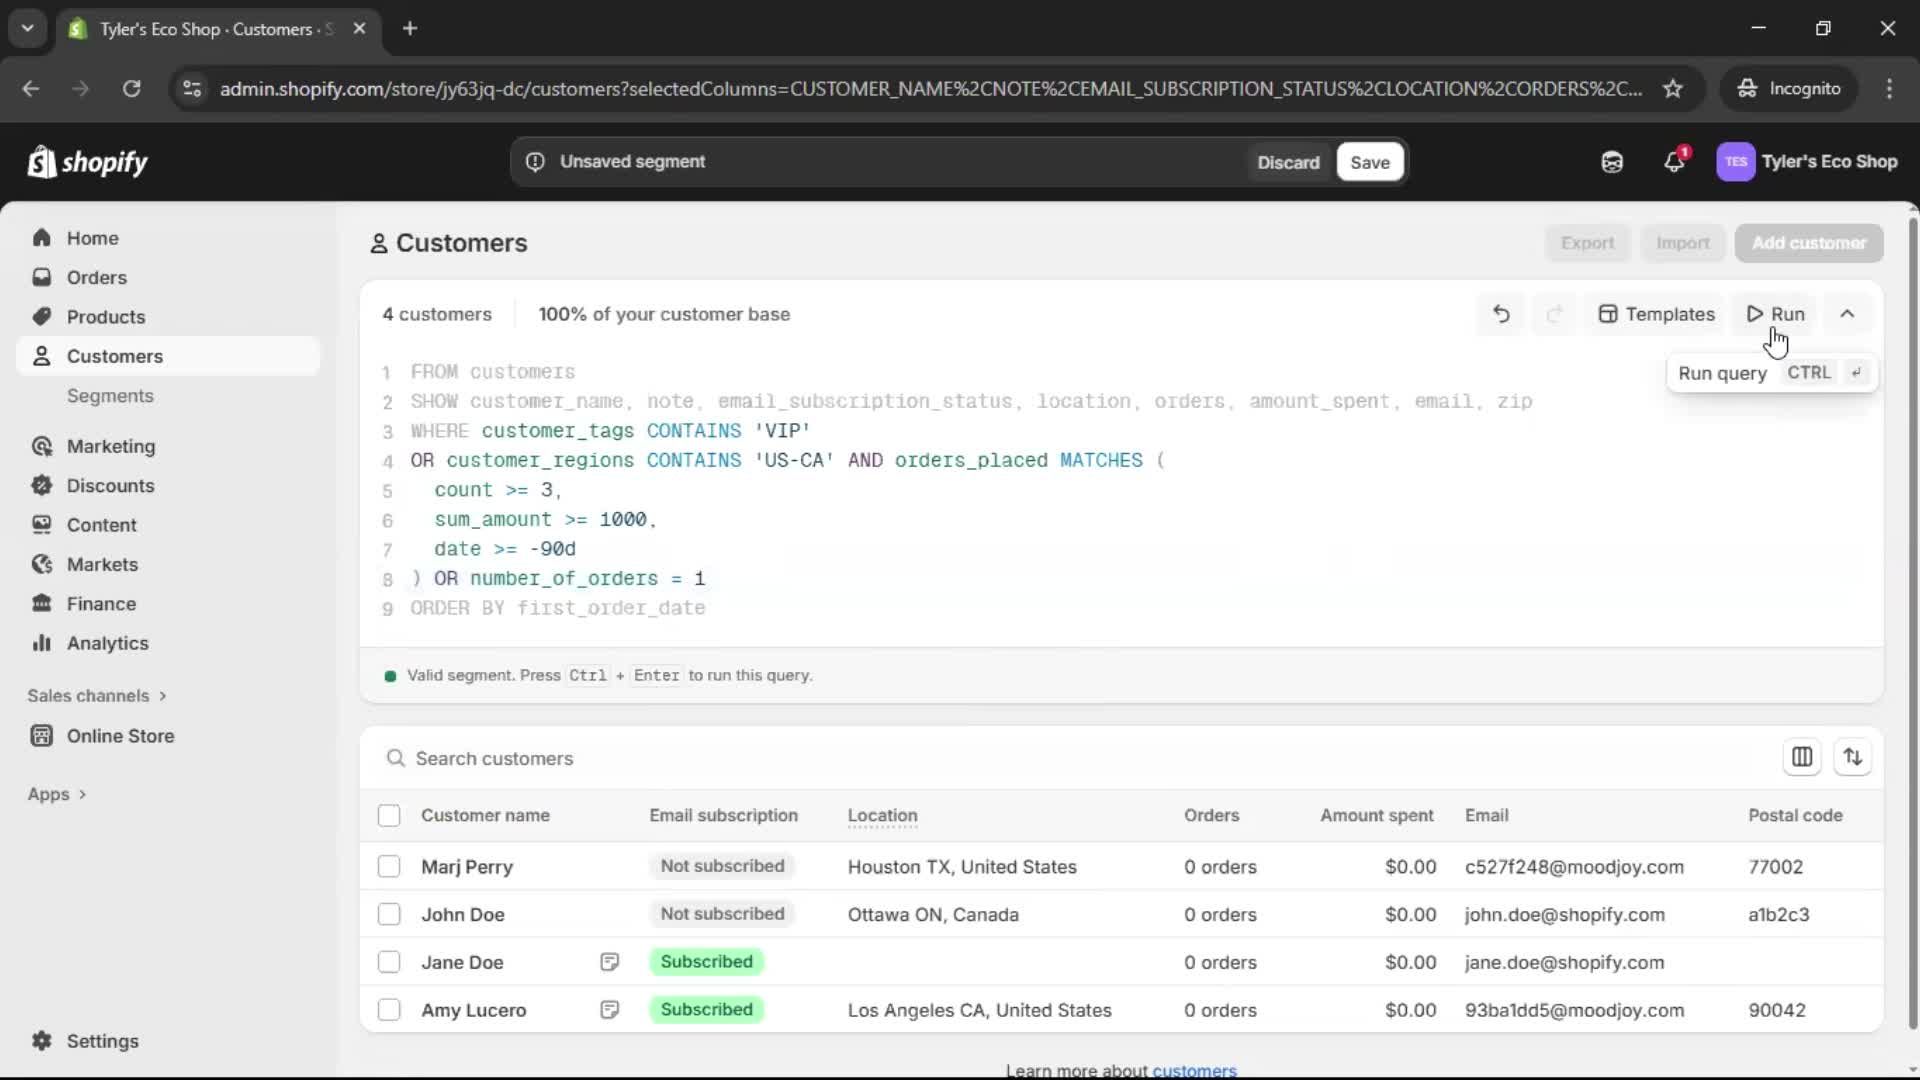
Task: Open sort options with the sort icon
Action: [1855, 757]
